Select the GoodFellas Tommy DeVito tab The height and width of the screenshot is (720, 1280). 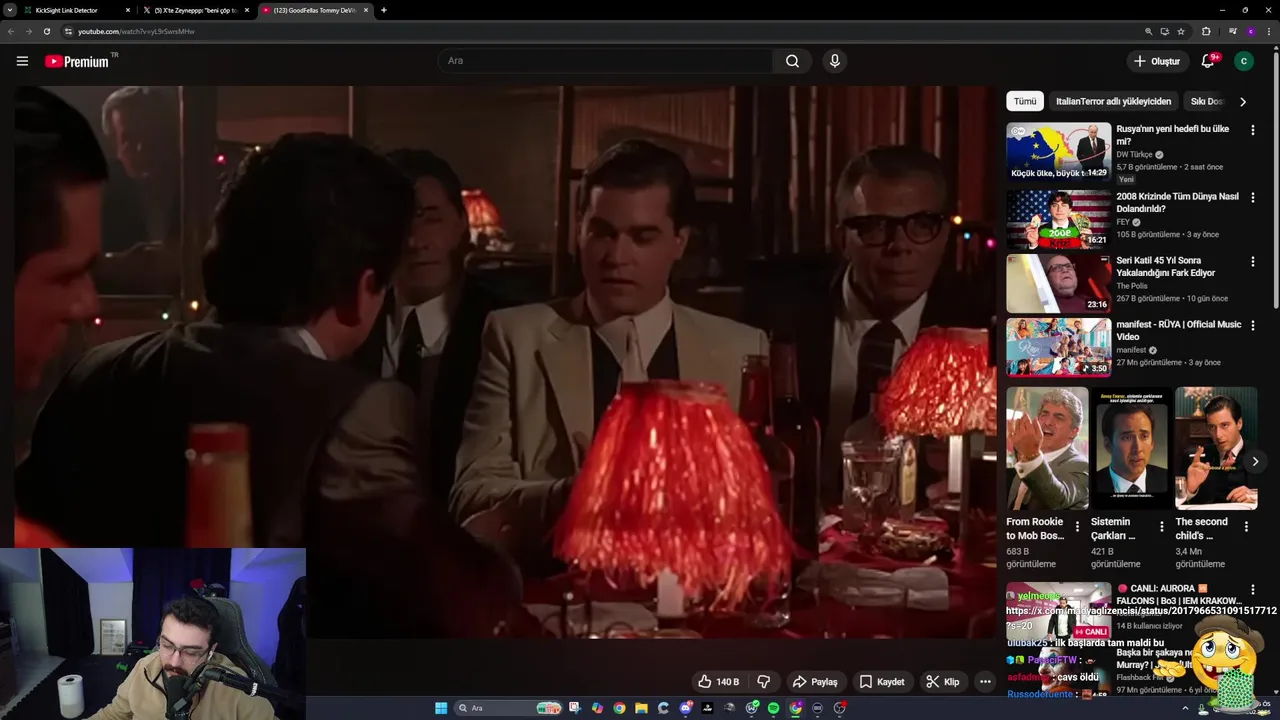point(314,10)
